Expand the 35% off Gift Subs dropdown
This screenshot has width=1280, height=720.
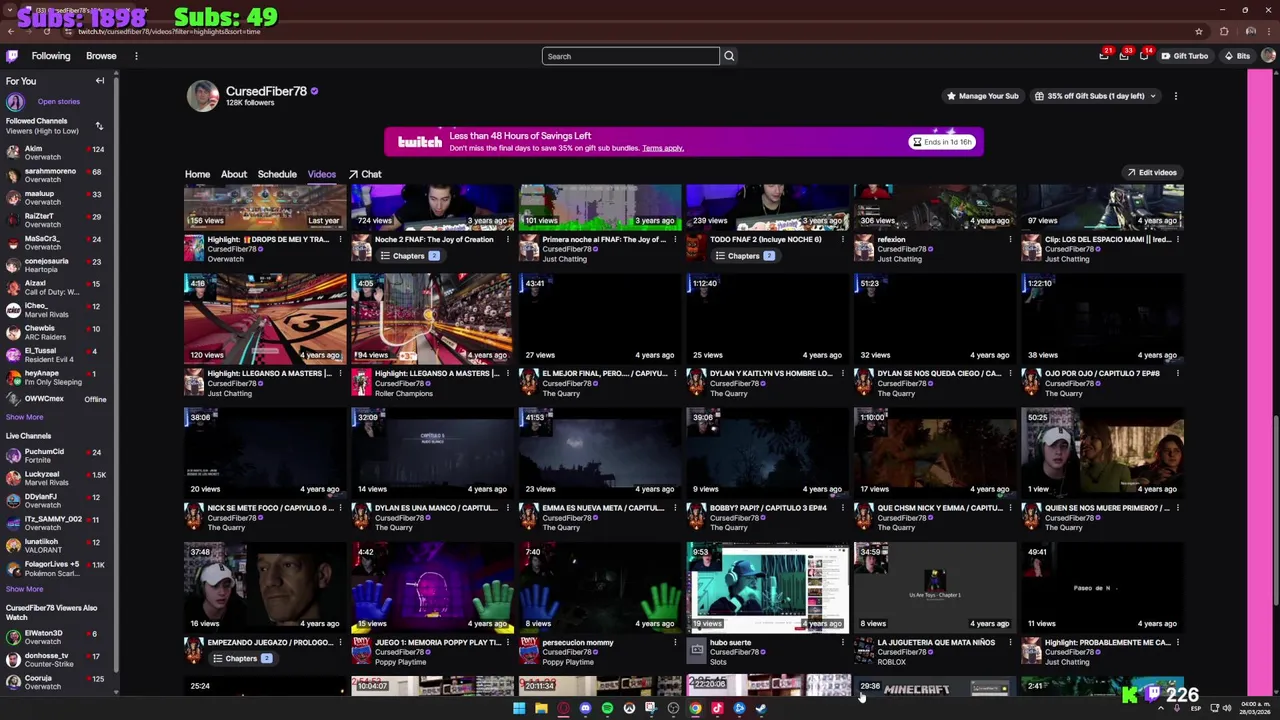[x=1095, y=96]
